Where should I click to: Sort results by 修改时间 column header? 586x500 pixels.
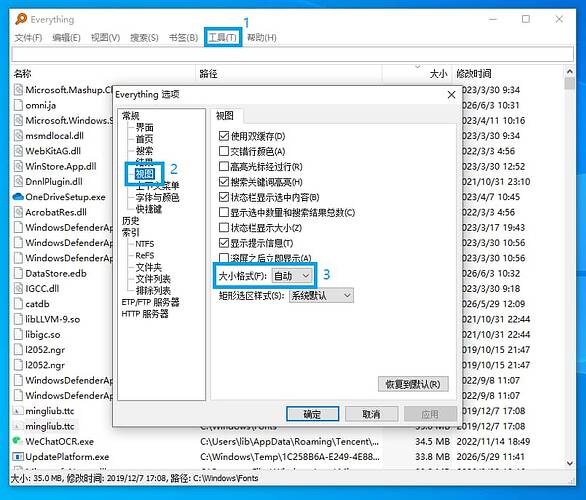508,74
